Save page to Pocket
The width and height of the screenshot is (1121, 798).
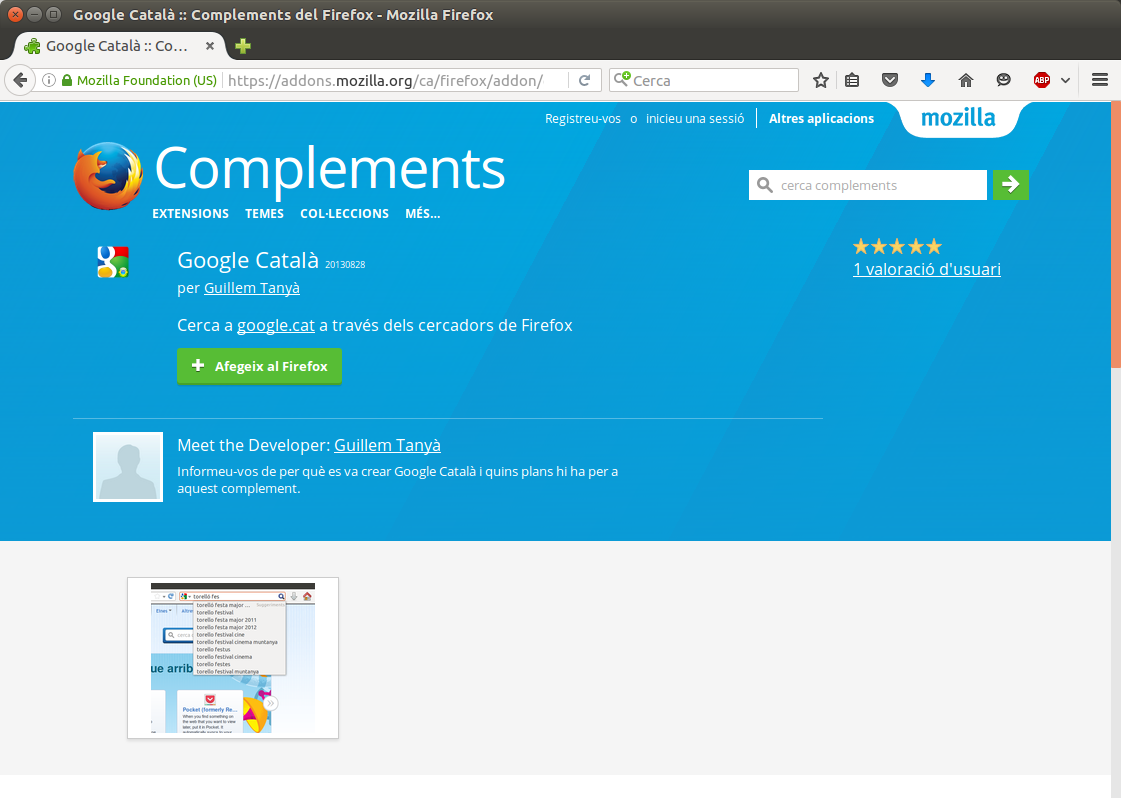(890, 80)
